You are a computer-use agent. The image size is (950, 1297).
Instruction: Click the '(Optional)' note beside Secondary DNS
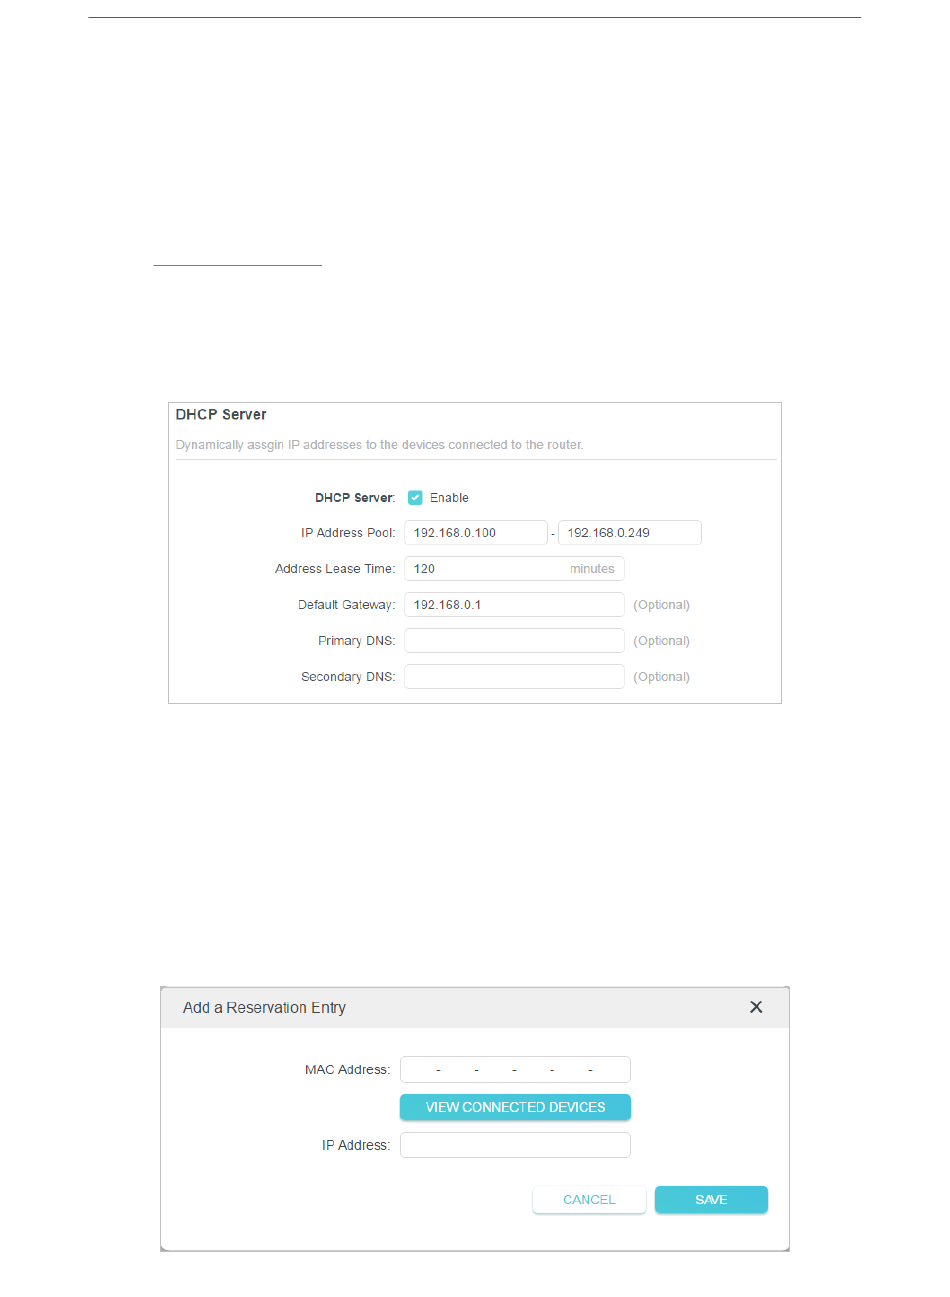(x=661, y=677)
